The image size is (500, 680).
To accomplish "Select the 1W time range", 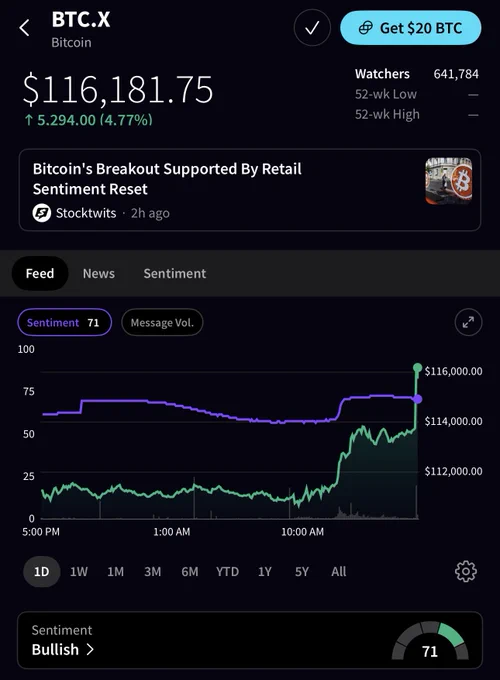I will point(79,572).
